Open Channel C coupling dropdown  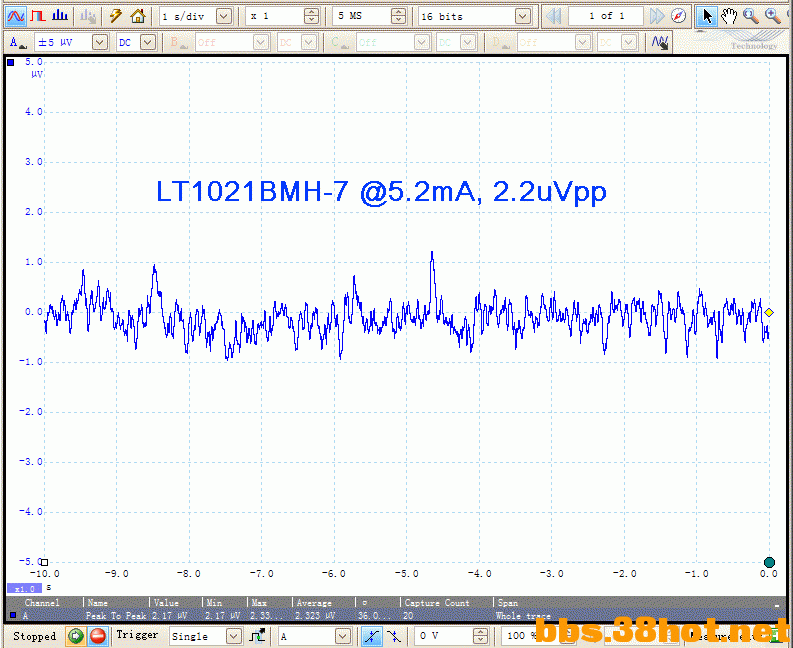(x=468, y=42)
